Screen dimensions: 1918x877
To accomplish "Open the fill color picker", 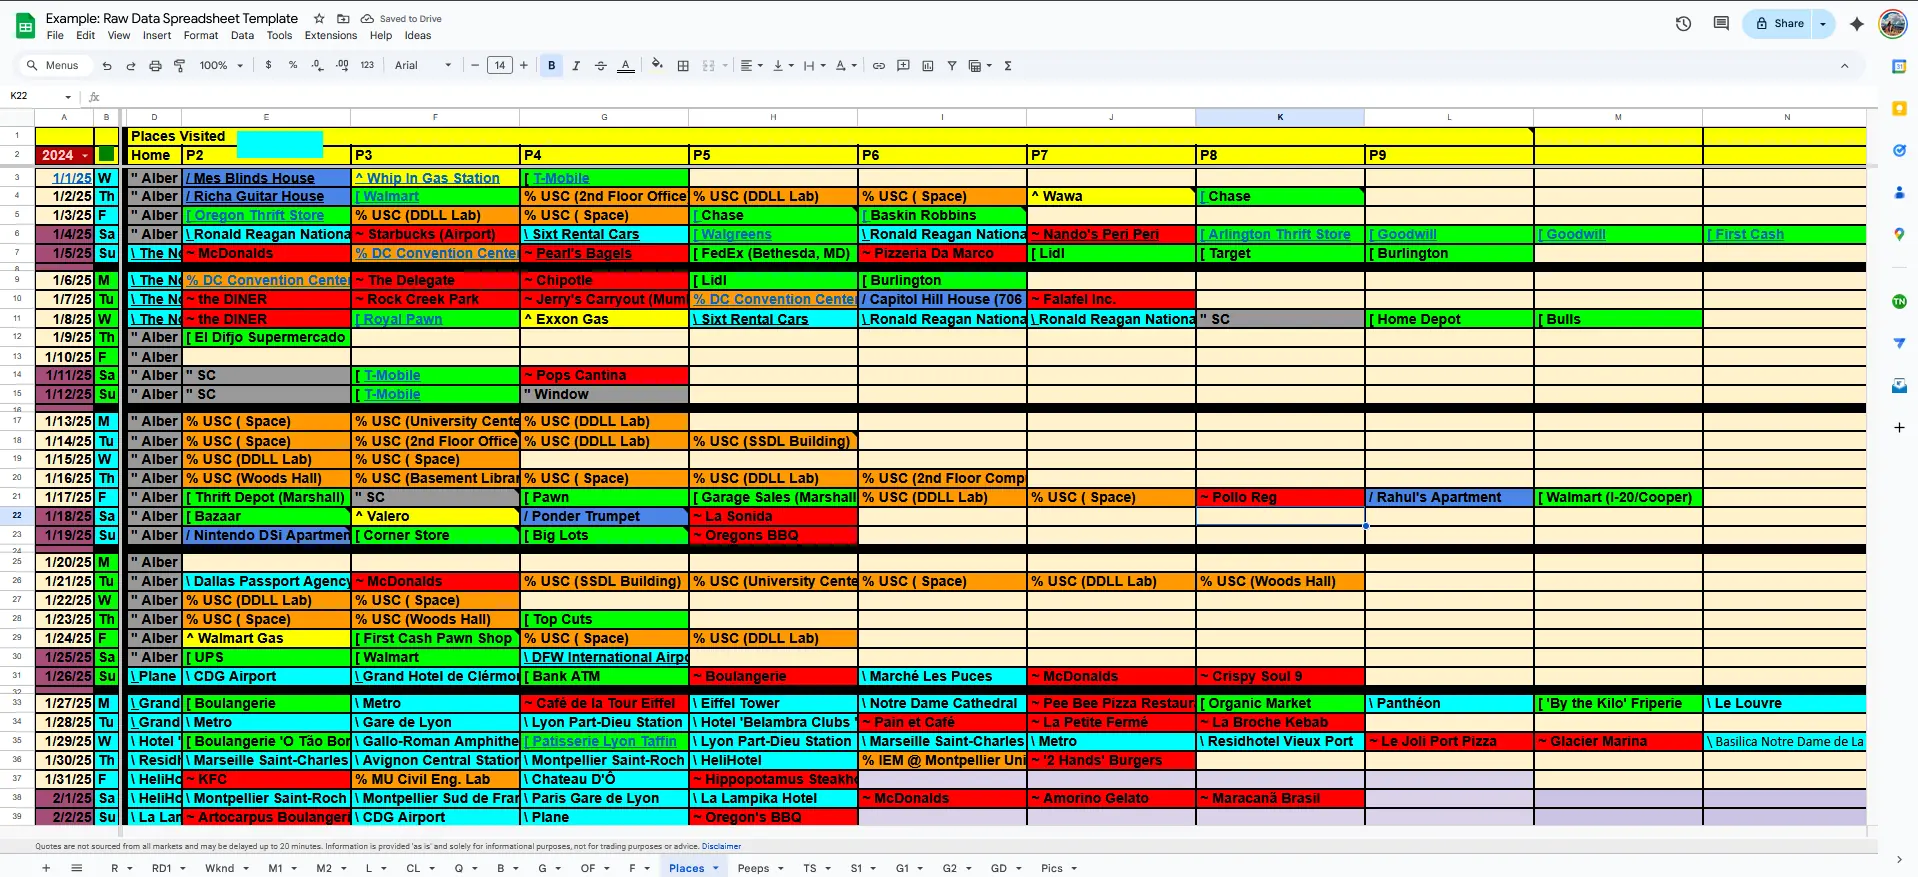I will (x=657, y=66).
